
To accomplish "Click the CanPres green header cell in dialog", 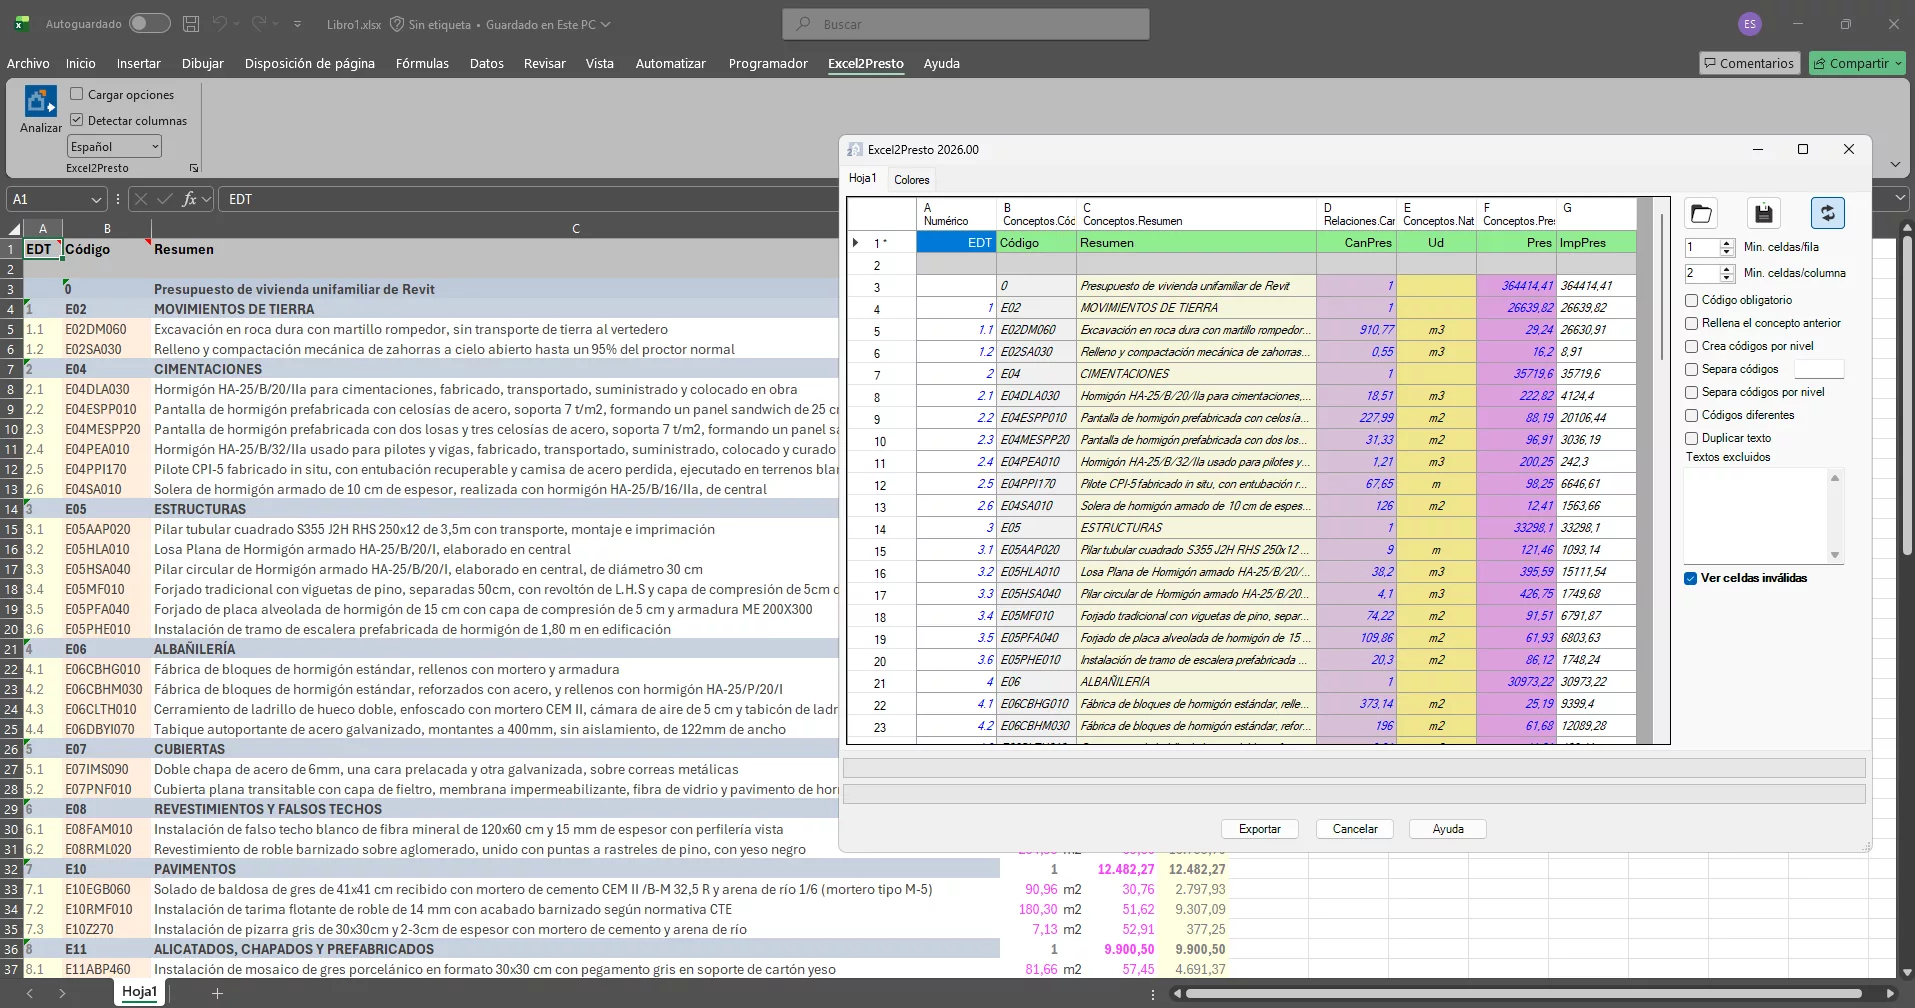I will pyautogui.click(x=1357, y=242).
